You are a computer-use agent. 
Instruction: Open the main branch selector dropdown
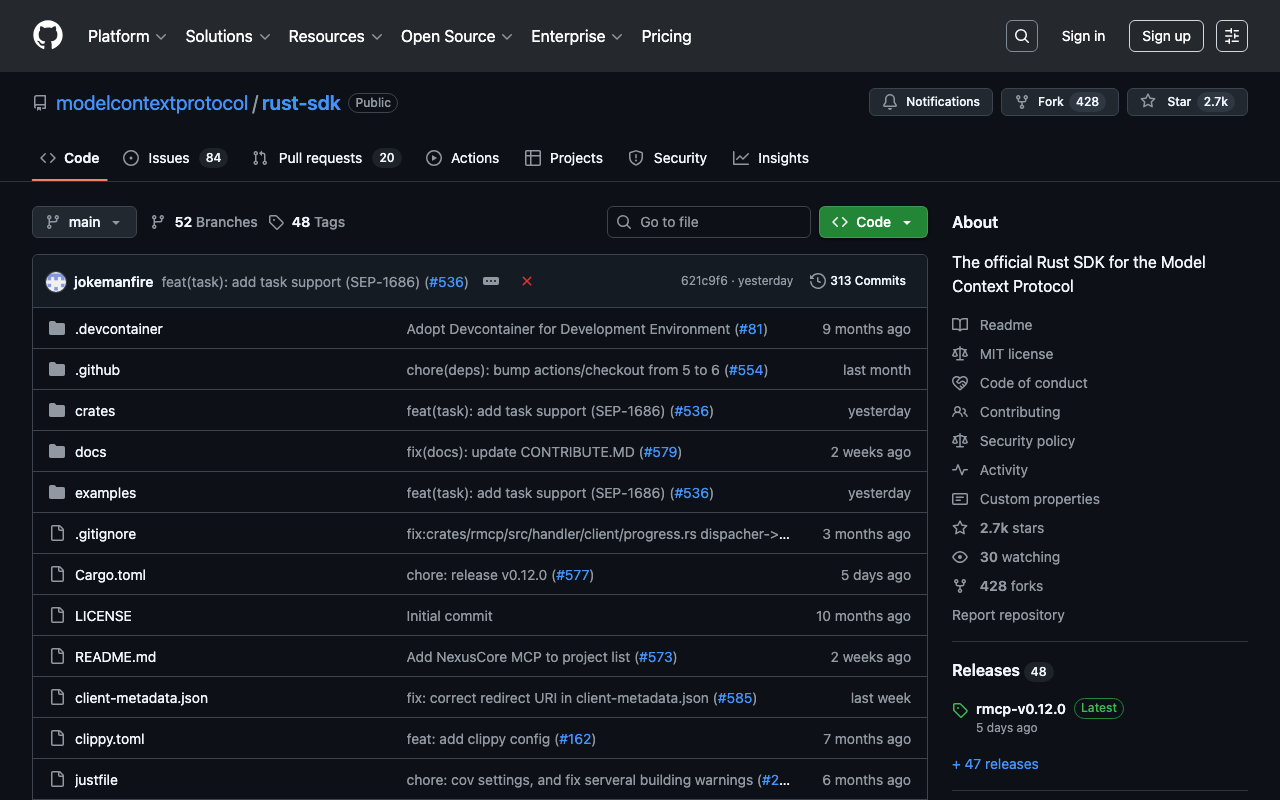(84, 222)
